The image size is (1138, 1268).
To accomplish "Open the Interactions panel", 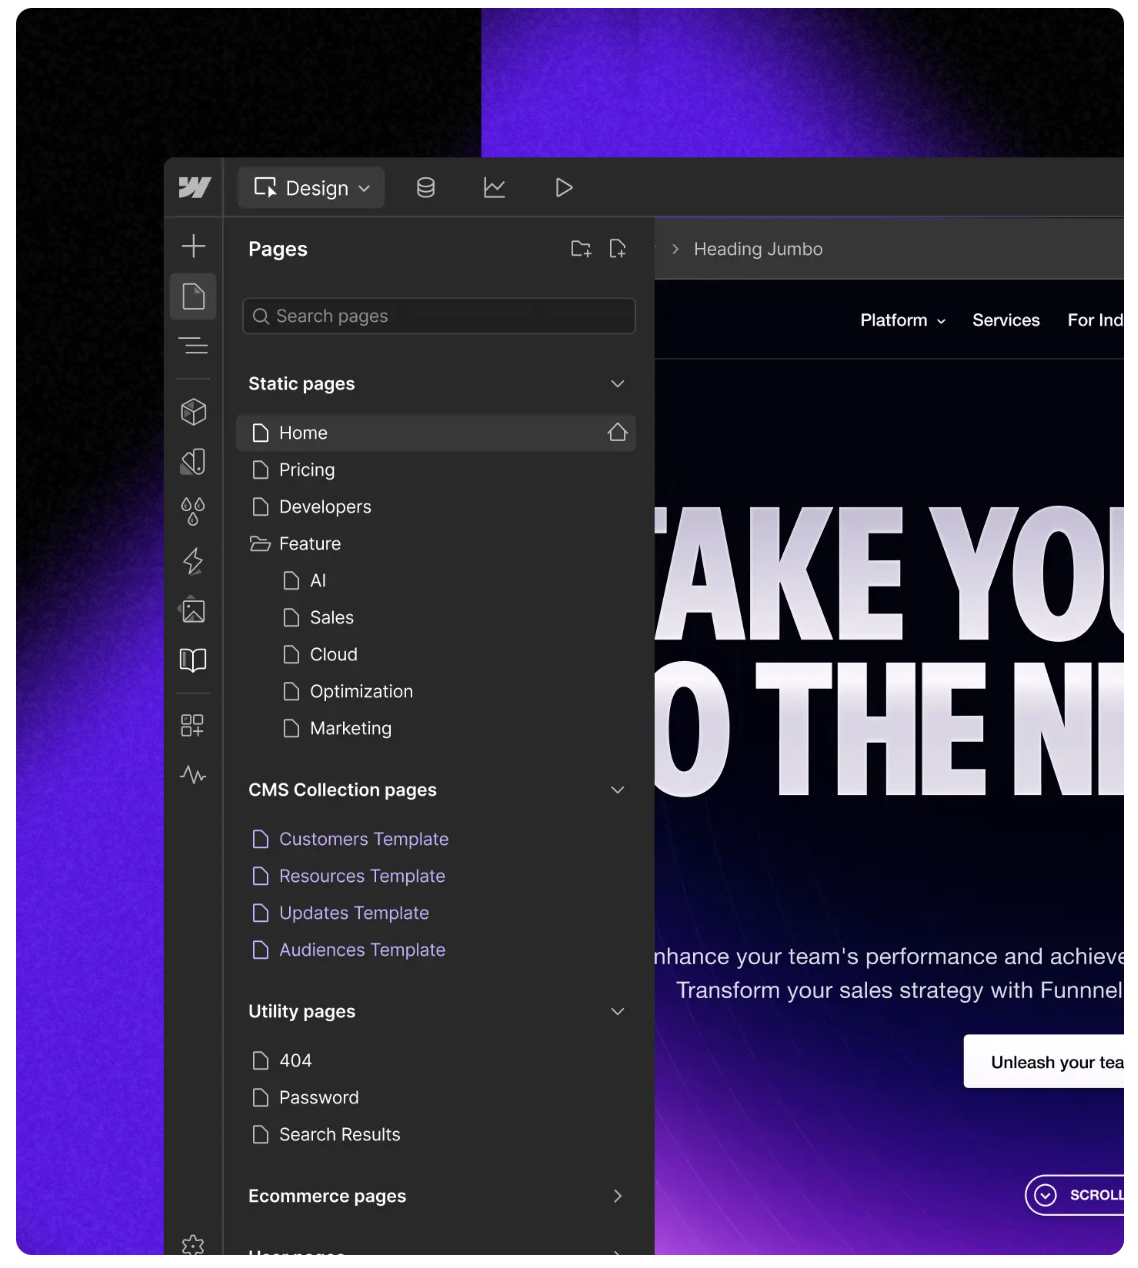I will (193, 561).
